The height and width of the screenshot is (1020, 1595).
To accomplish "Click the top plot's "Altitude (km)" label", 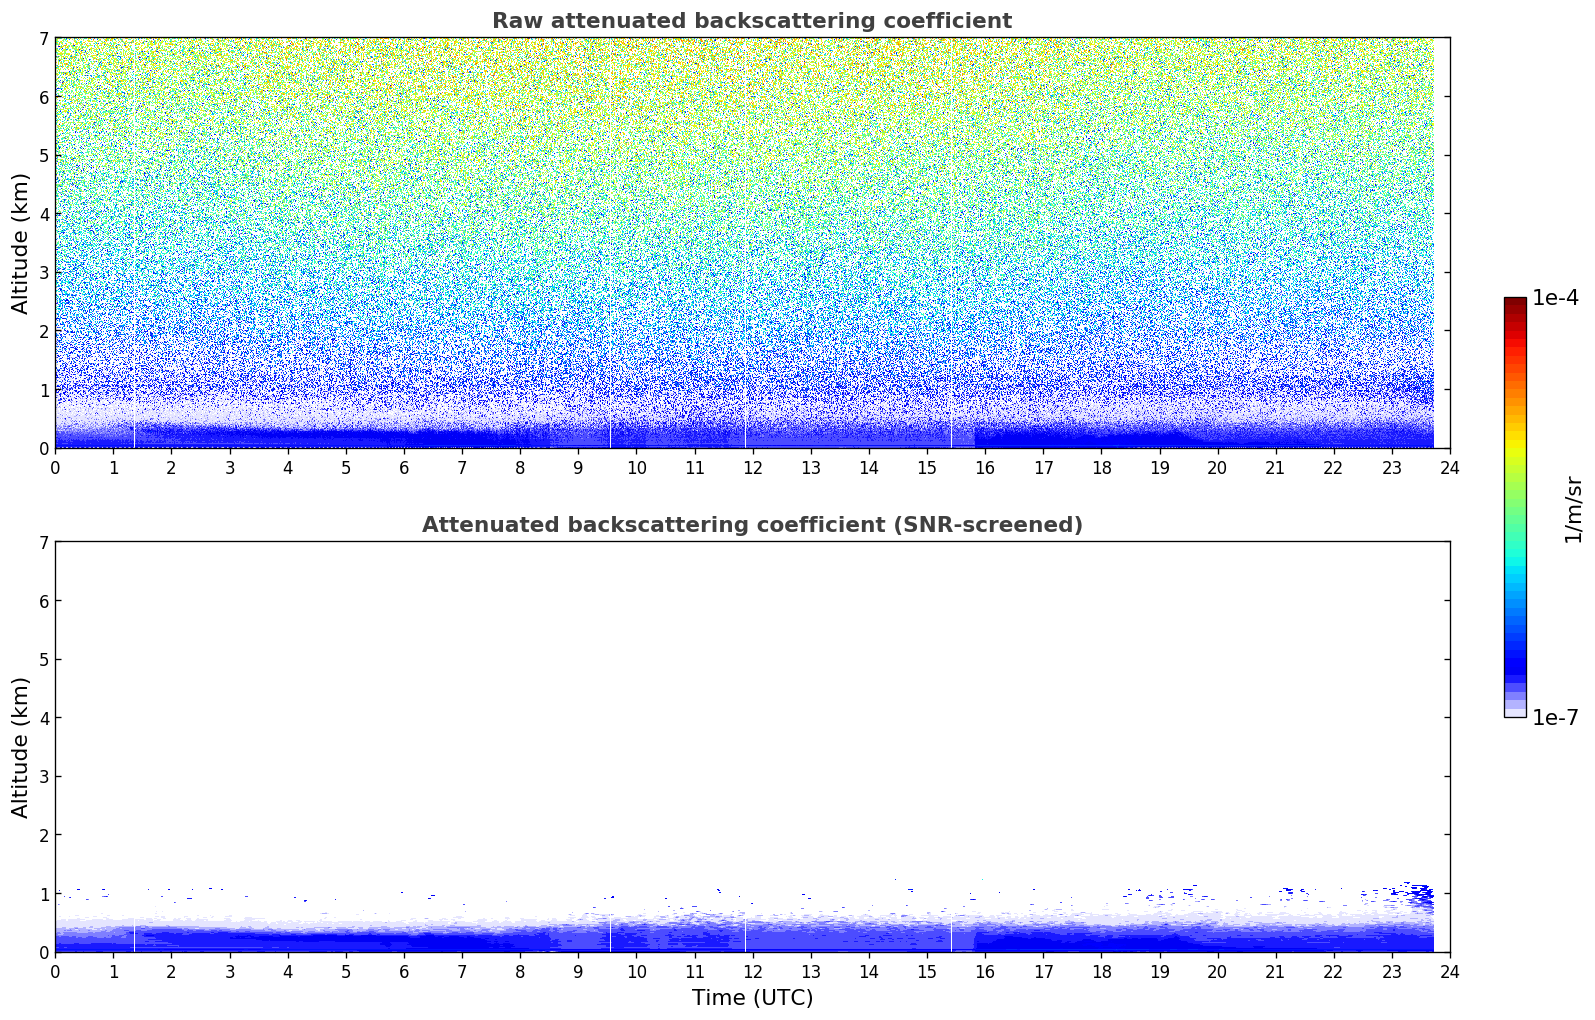I will [21, 243].
